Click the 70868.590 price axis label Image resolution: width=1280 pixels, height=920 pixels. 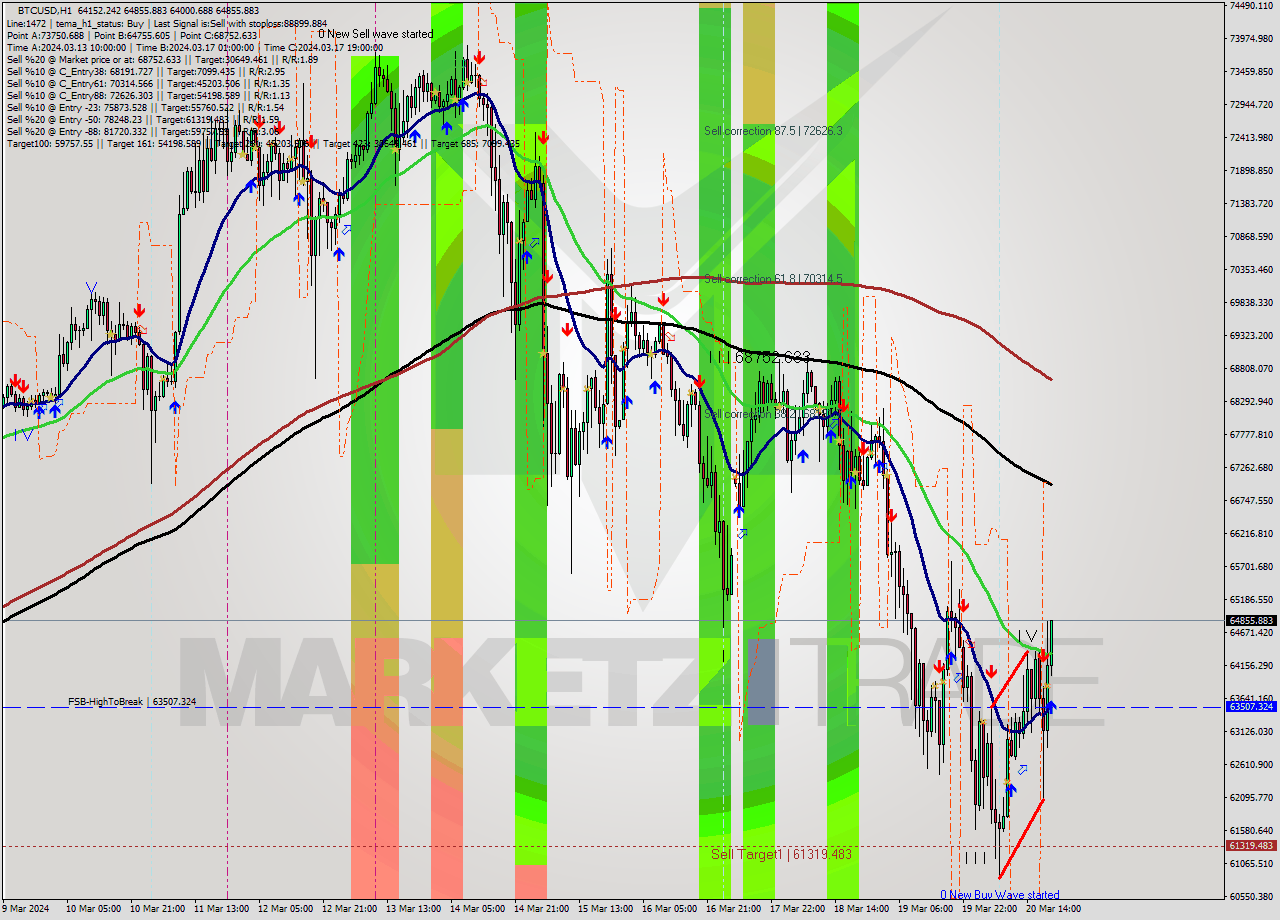1250,237
